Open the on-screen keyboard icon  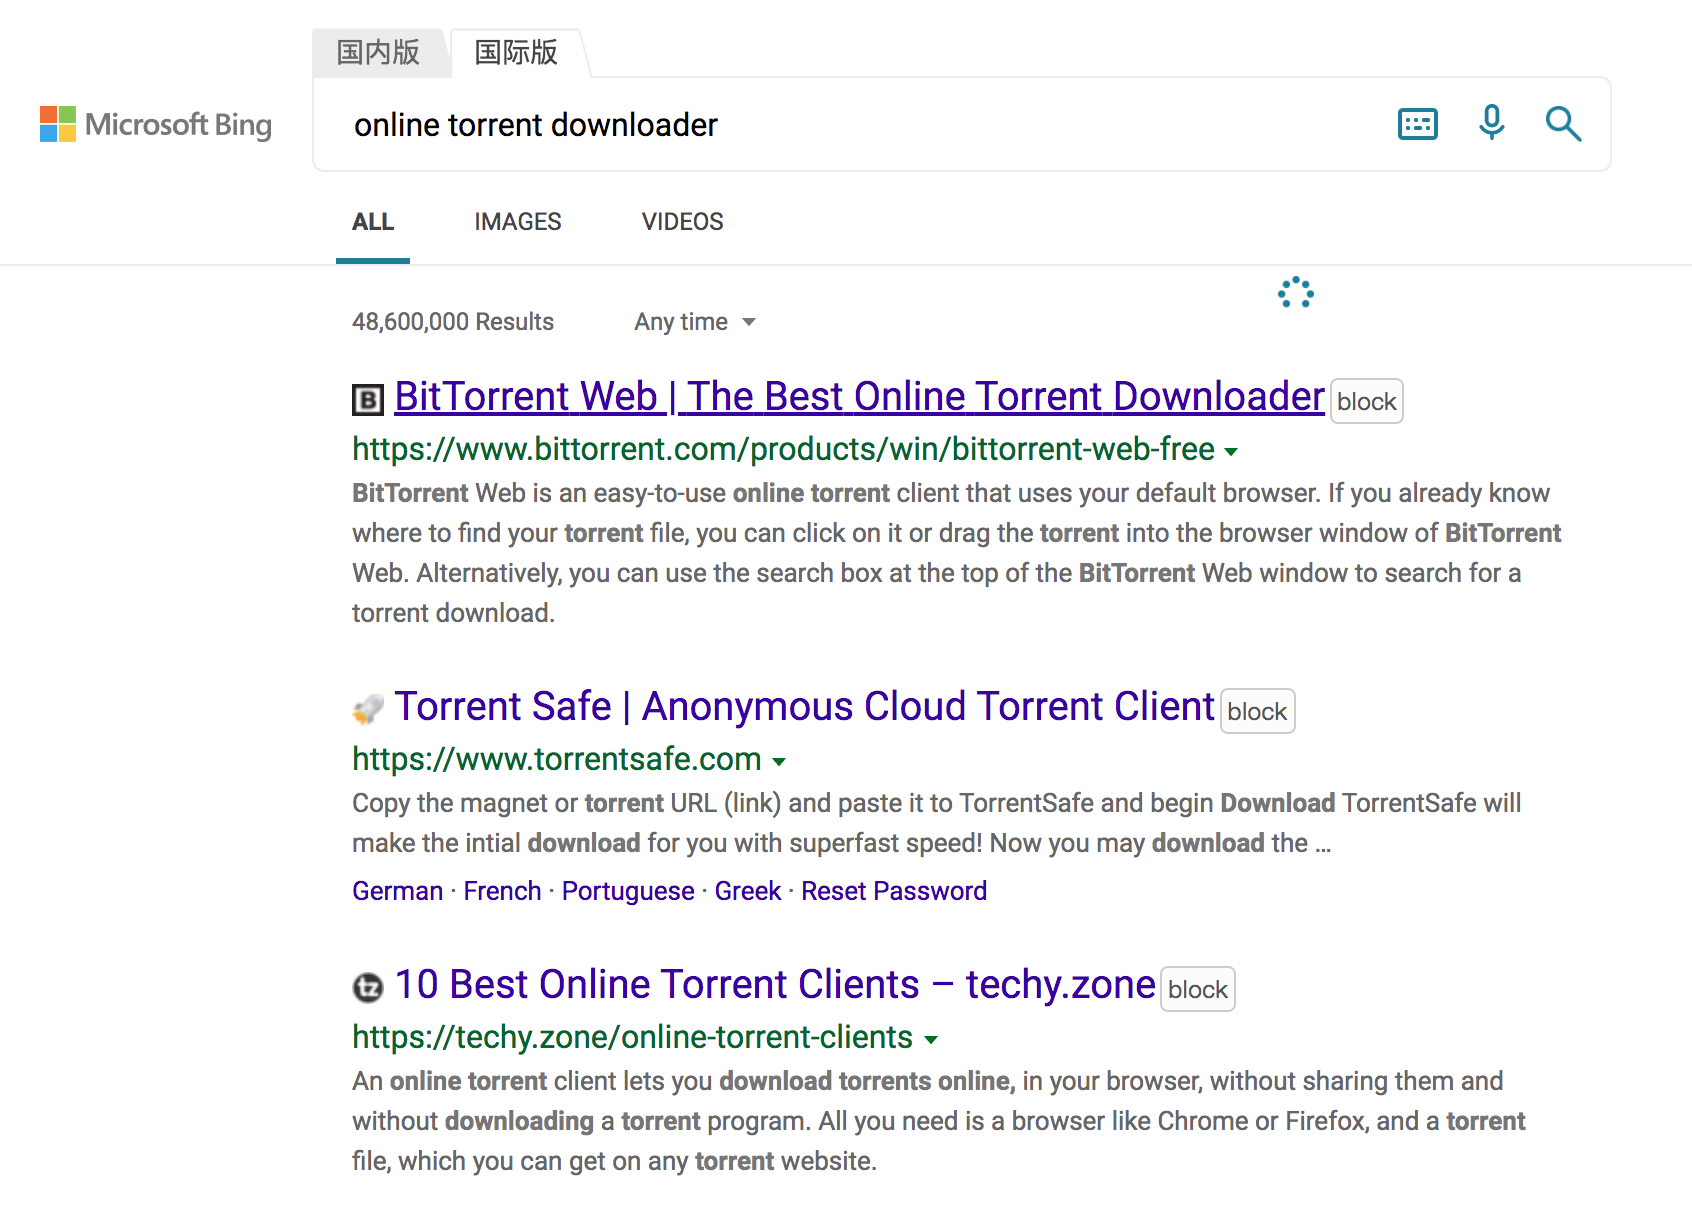tap(1417, 124)
